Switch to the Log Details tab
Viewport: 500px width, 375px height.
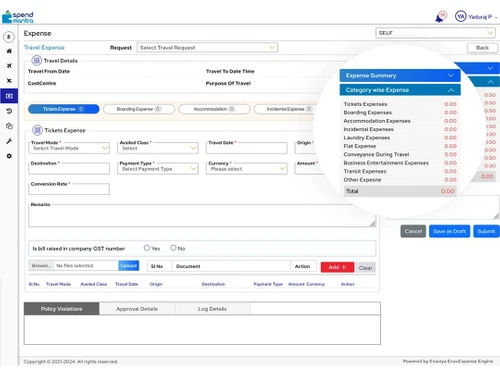coord(212,309)
